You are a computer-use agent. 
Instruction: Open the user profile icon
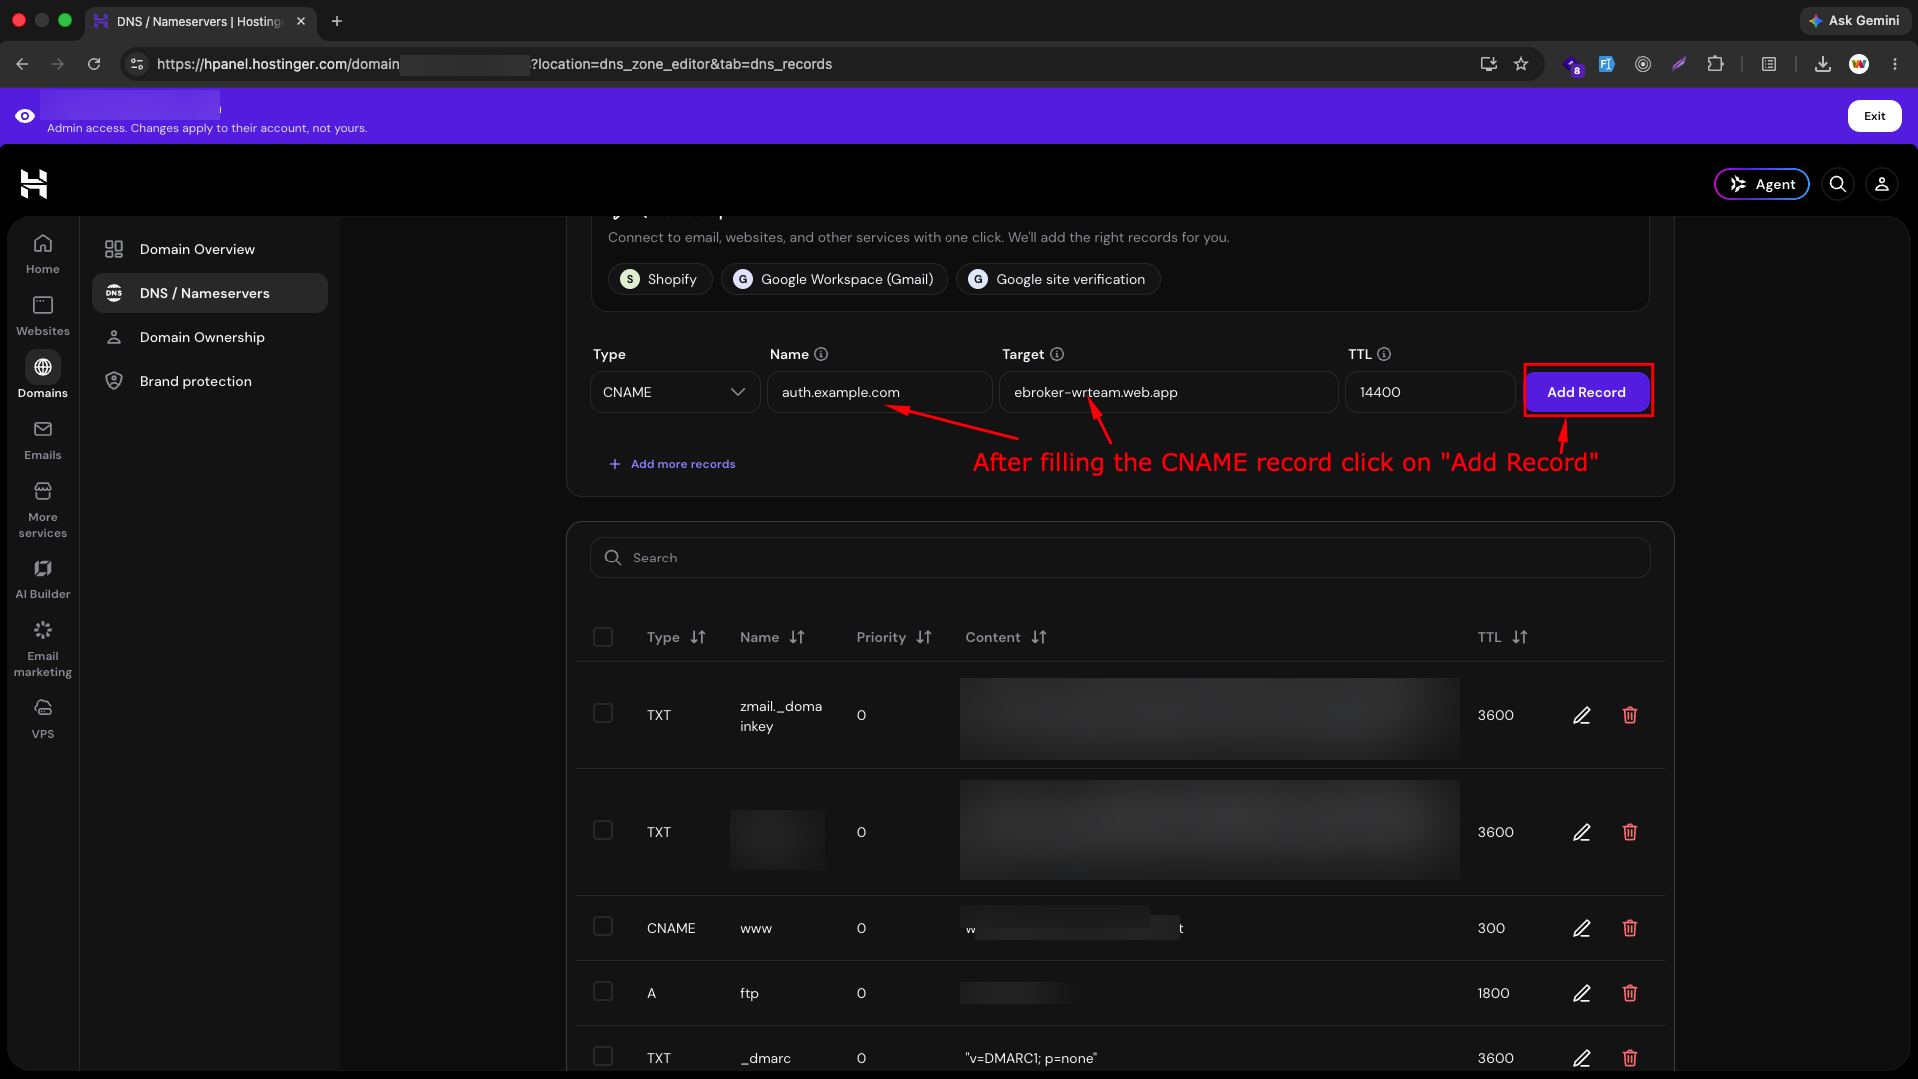pyautogui.click(x=1882, y=184)
